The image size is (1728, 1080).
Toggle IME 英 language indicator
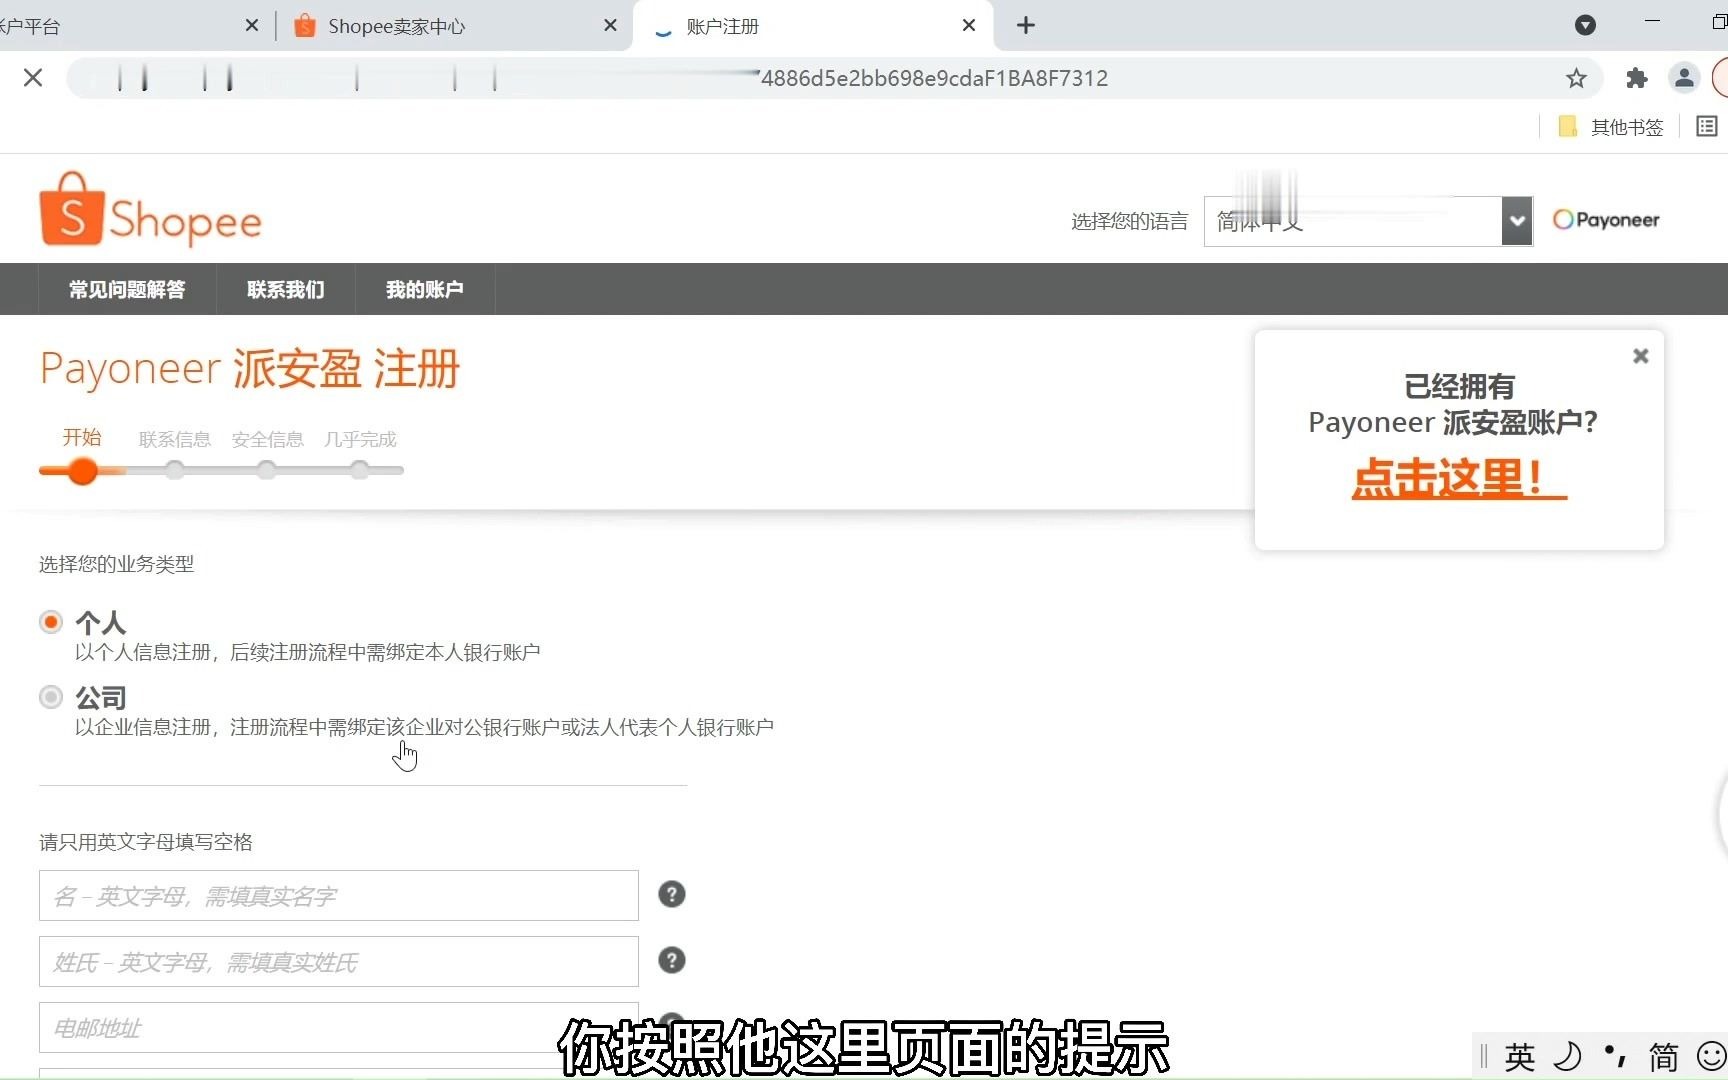point(1519,1056)
